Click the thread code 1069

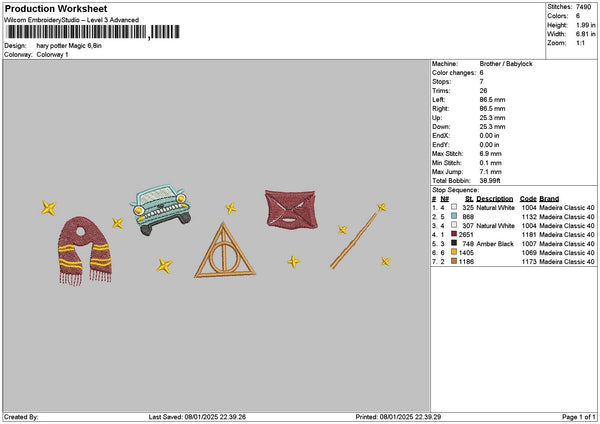(x=529, y=253)
